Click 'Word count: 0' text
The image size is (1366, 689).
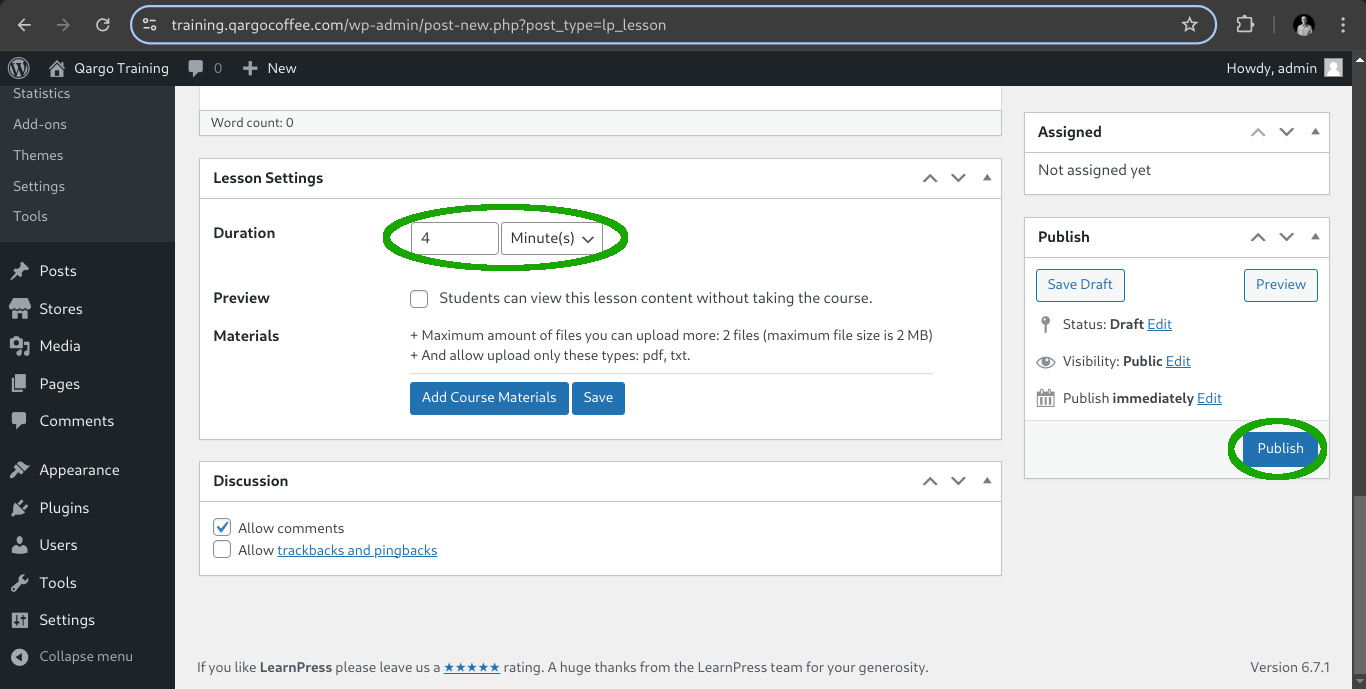click(x=252, y=123)
